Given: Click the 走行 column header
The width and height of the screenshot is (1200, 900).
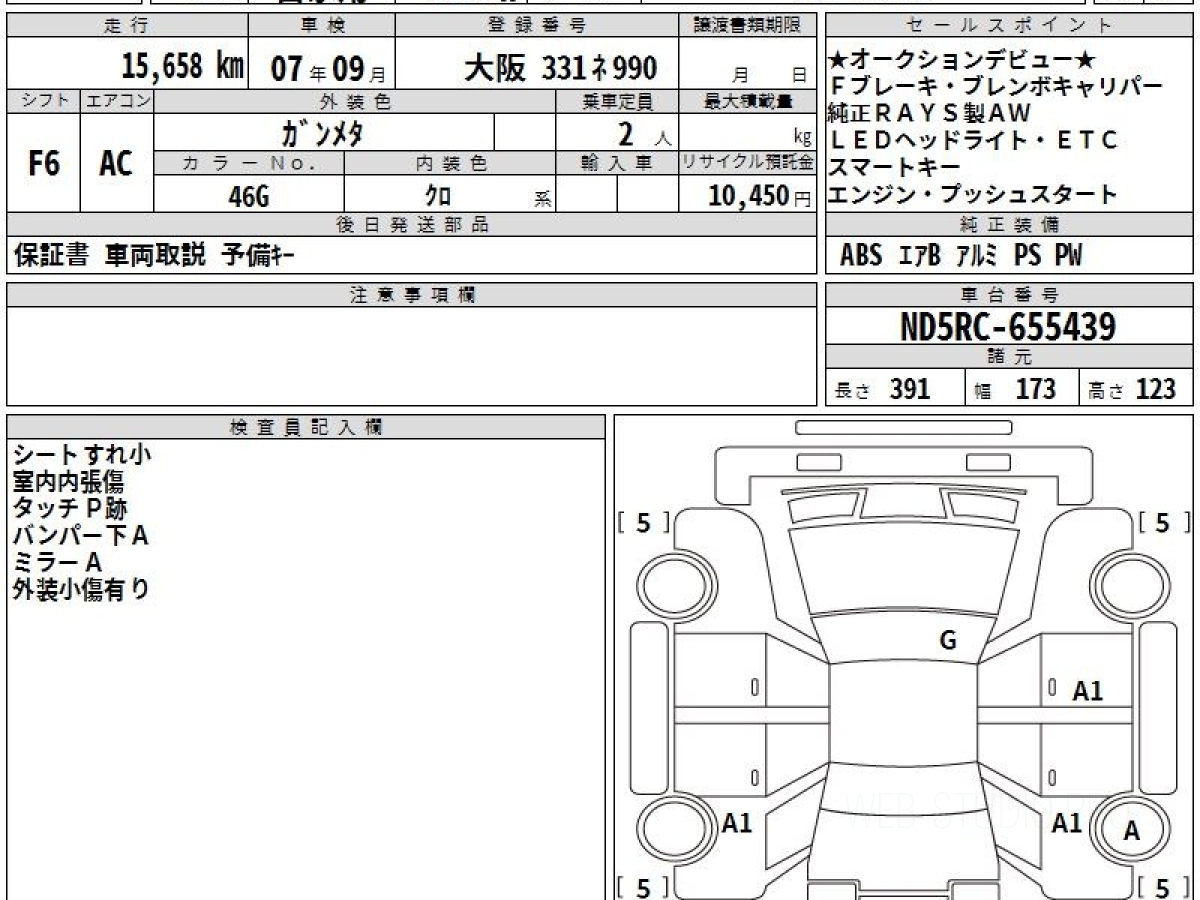Looking at the screenshot, I should [x=126, y=26].
